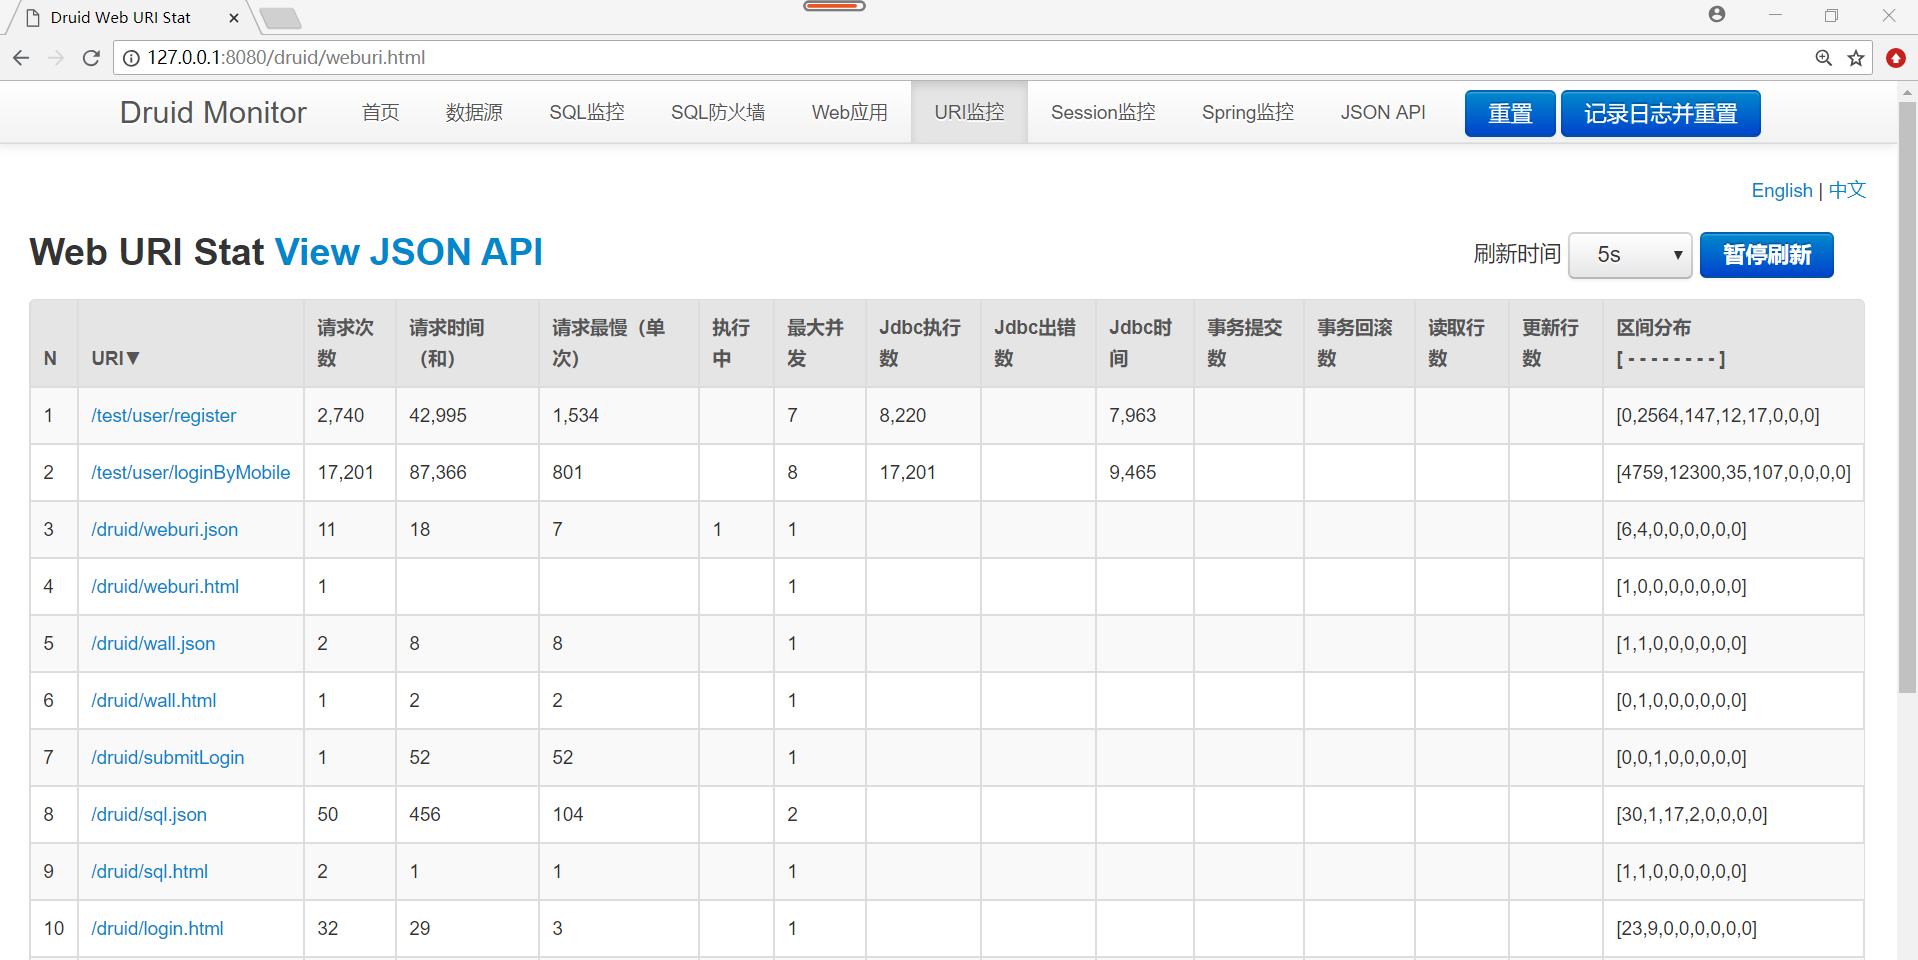Open /druid/weburi.html link
The height and width of the screenshot is (960, 1918).
tap(165, 587)
